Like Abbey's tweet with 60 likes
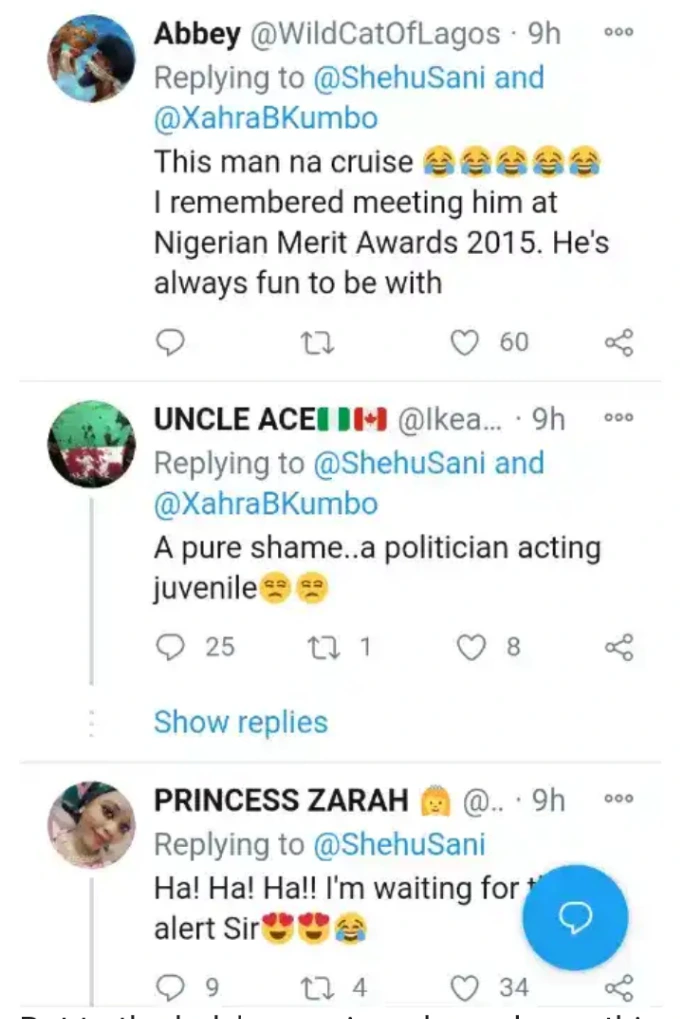The width and height of the screenshot is (683, 1019). pos(464,343)
